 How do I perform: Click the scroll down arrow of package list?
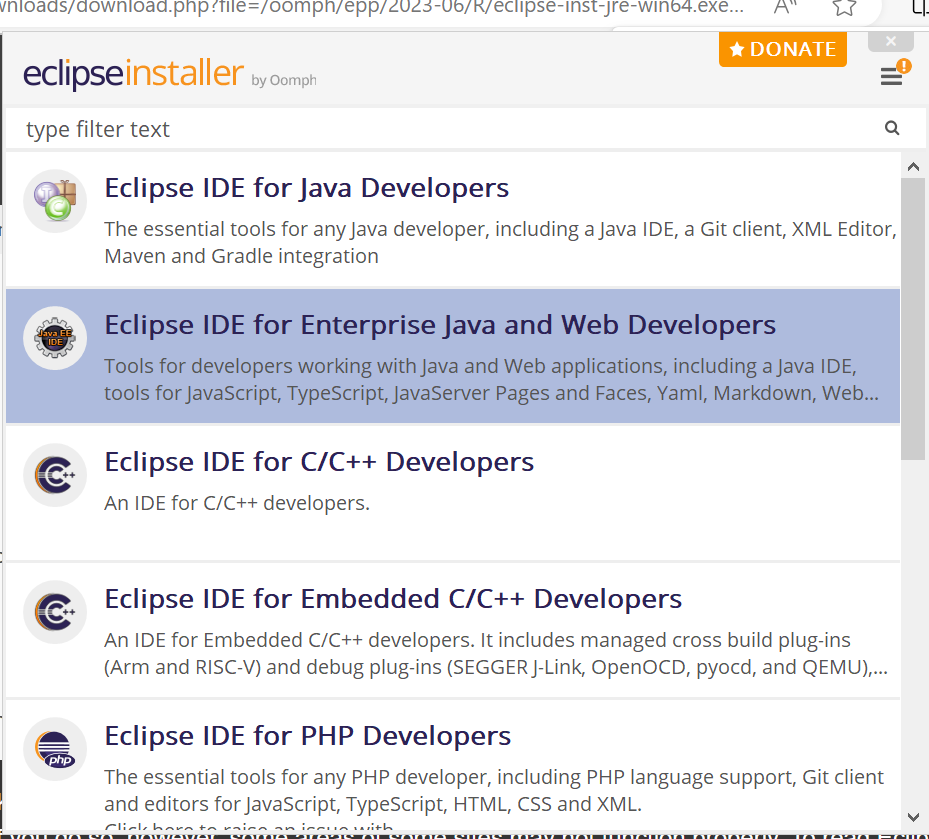tap(913, 818)
